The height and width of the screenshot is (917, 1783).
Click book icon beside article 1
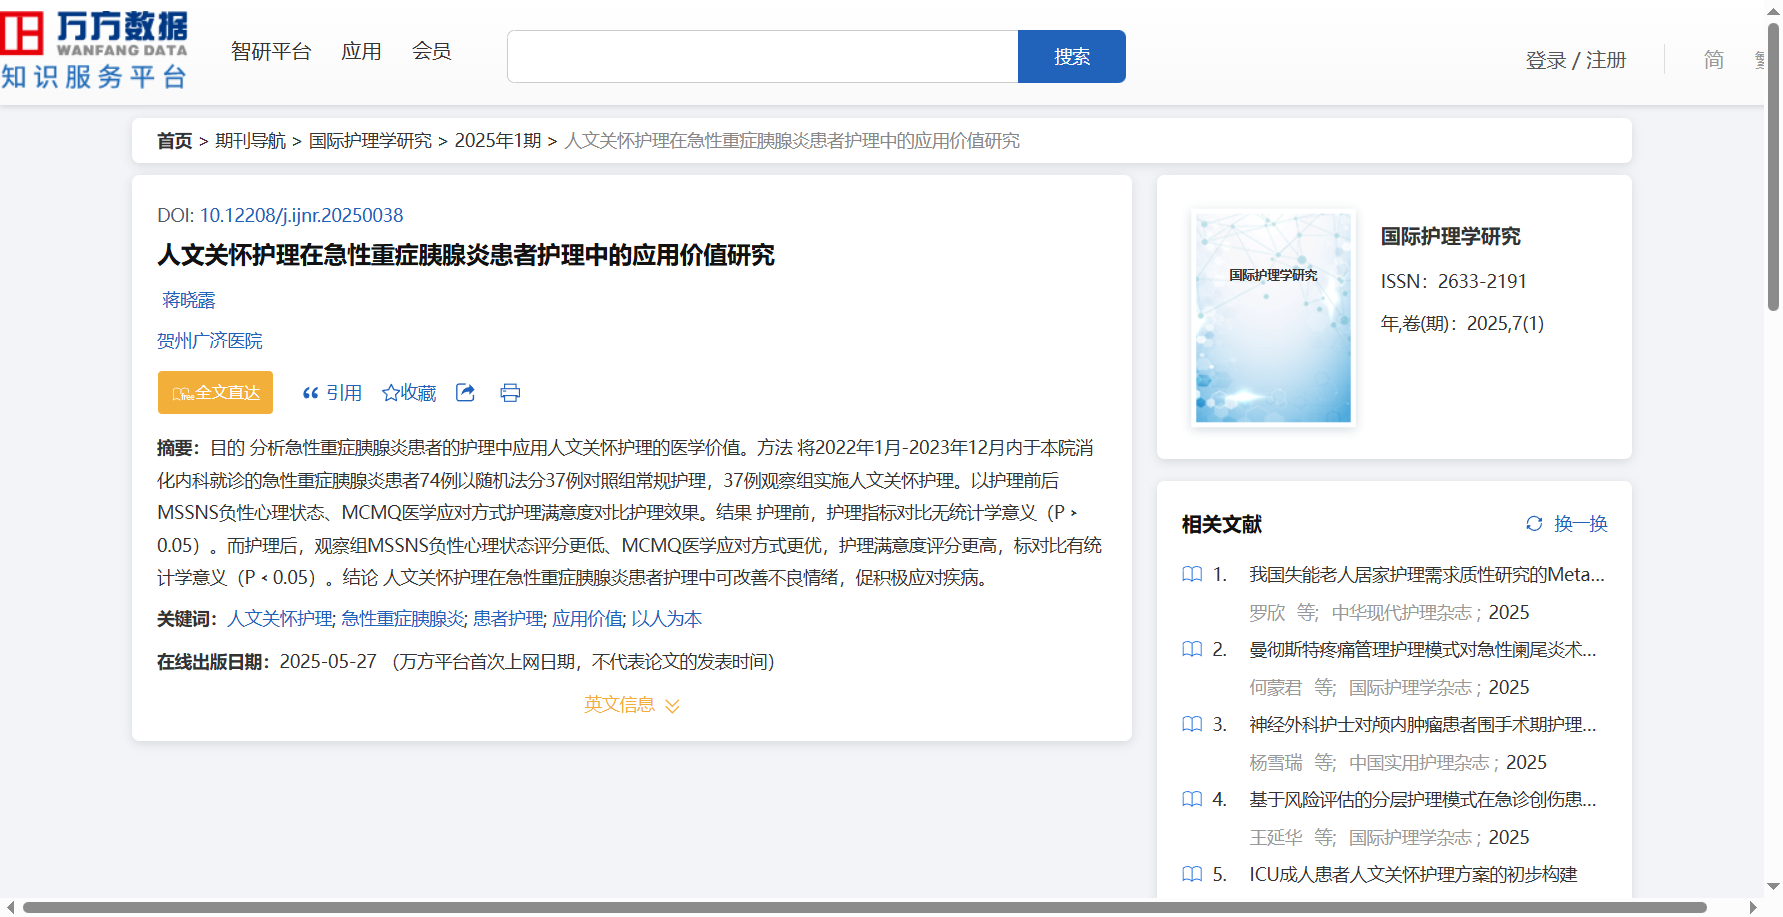point(1192,575)
